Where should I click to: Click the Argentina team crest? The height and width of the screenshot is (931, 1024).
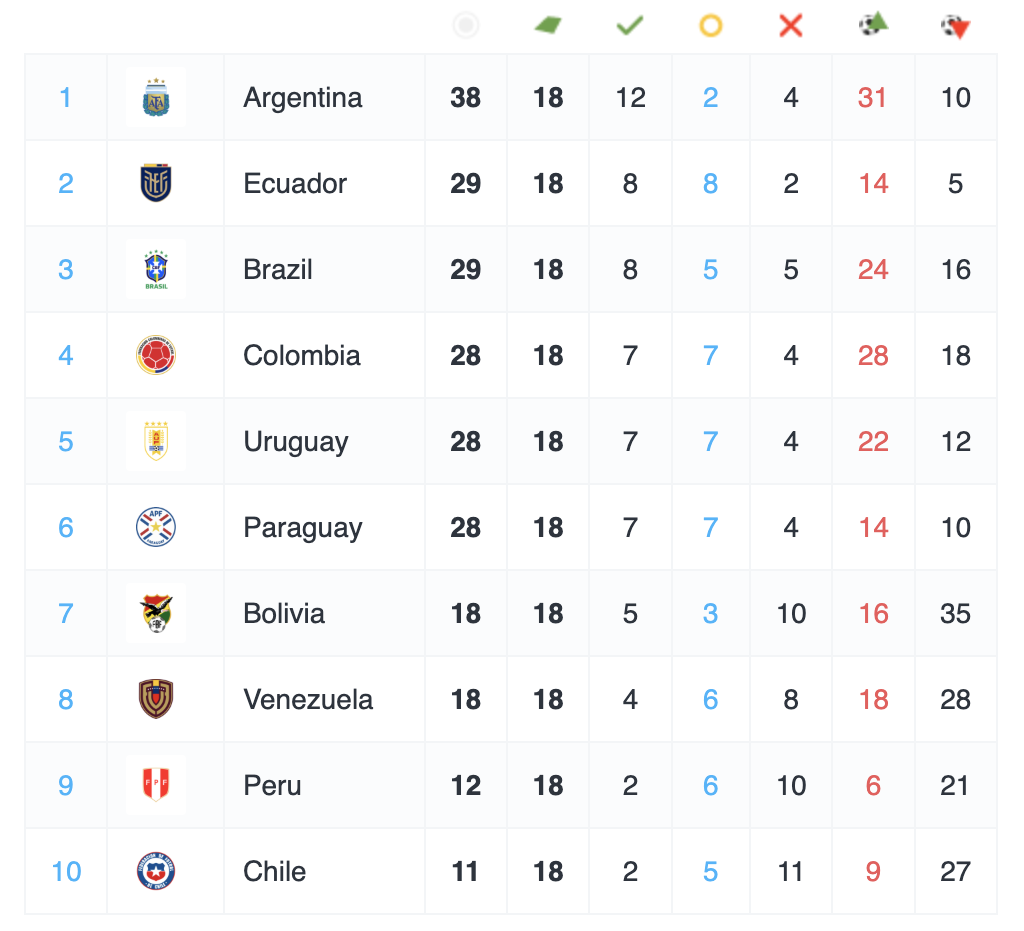click(x=156, y=98)
